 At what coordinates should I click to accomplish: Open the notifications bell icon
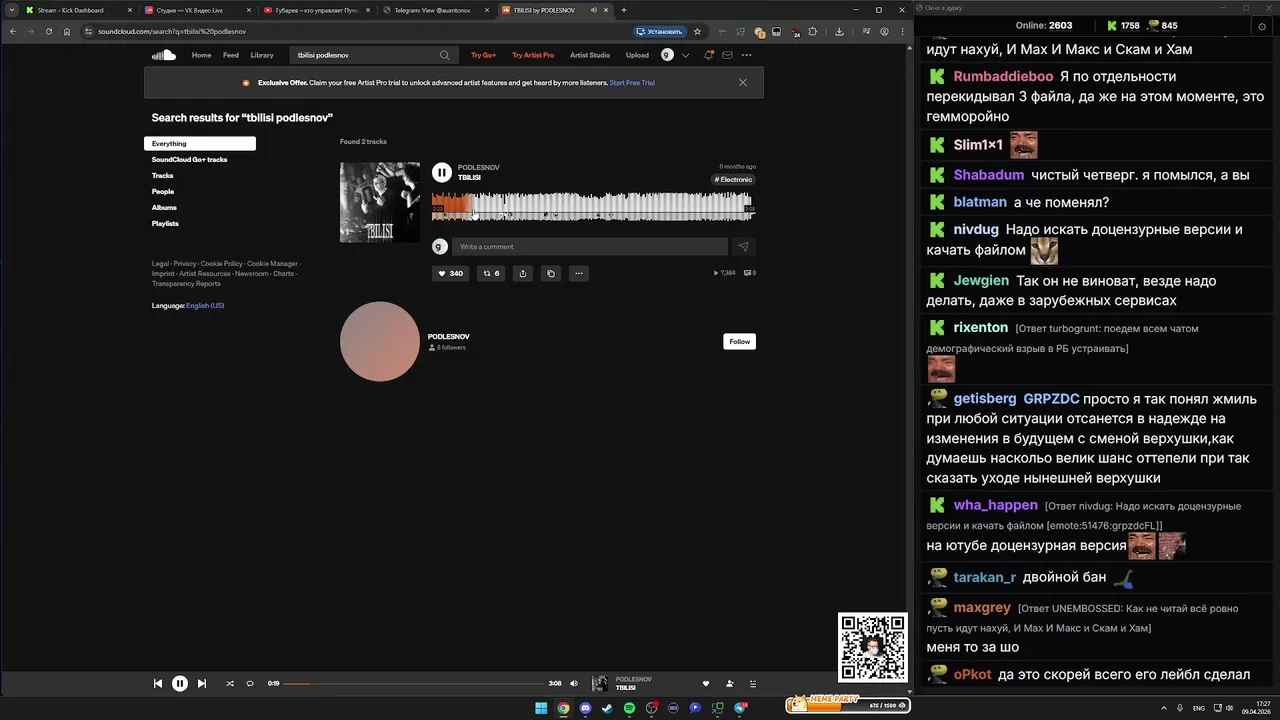click(709, 55)
